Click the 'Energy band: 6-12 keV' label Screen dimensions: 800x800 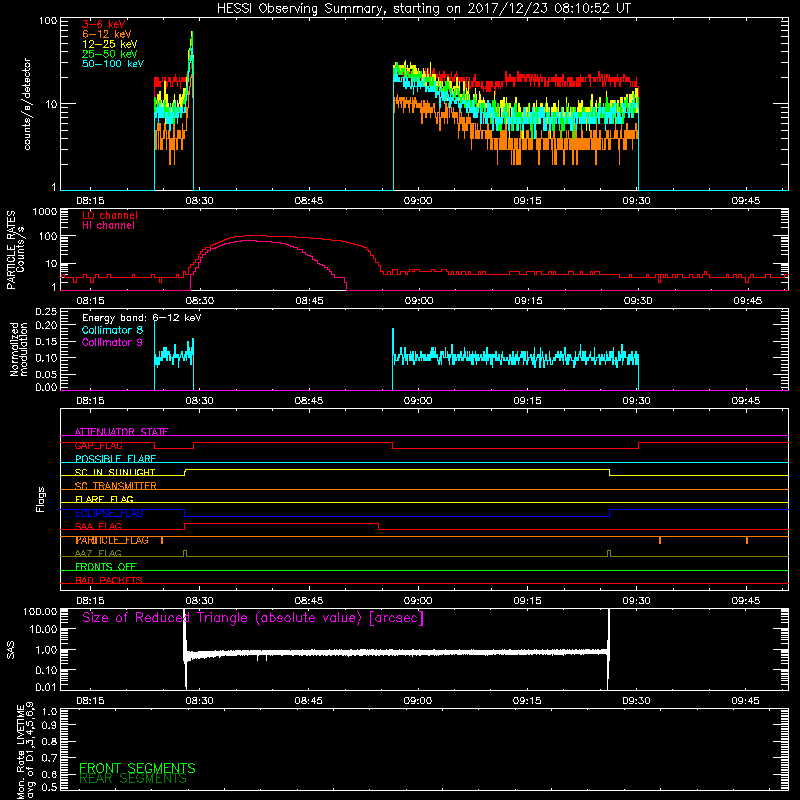142,318
